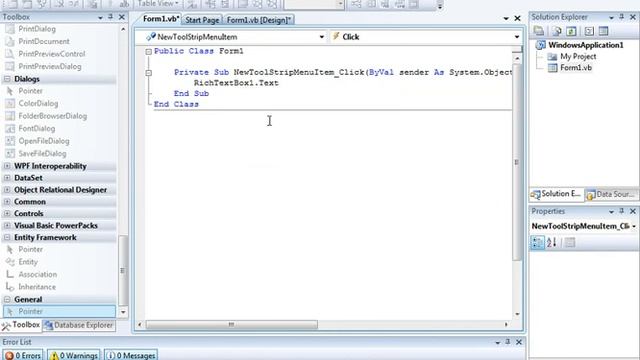Click Toolbox scroll down arrow

pos(123,312)
